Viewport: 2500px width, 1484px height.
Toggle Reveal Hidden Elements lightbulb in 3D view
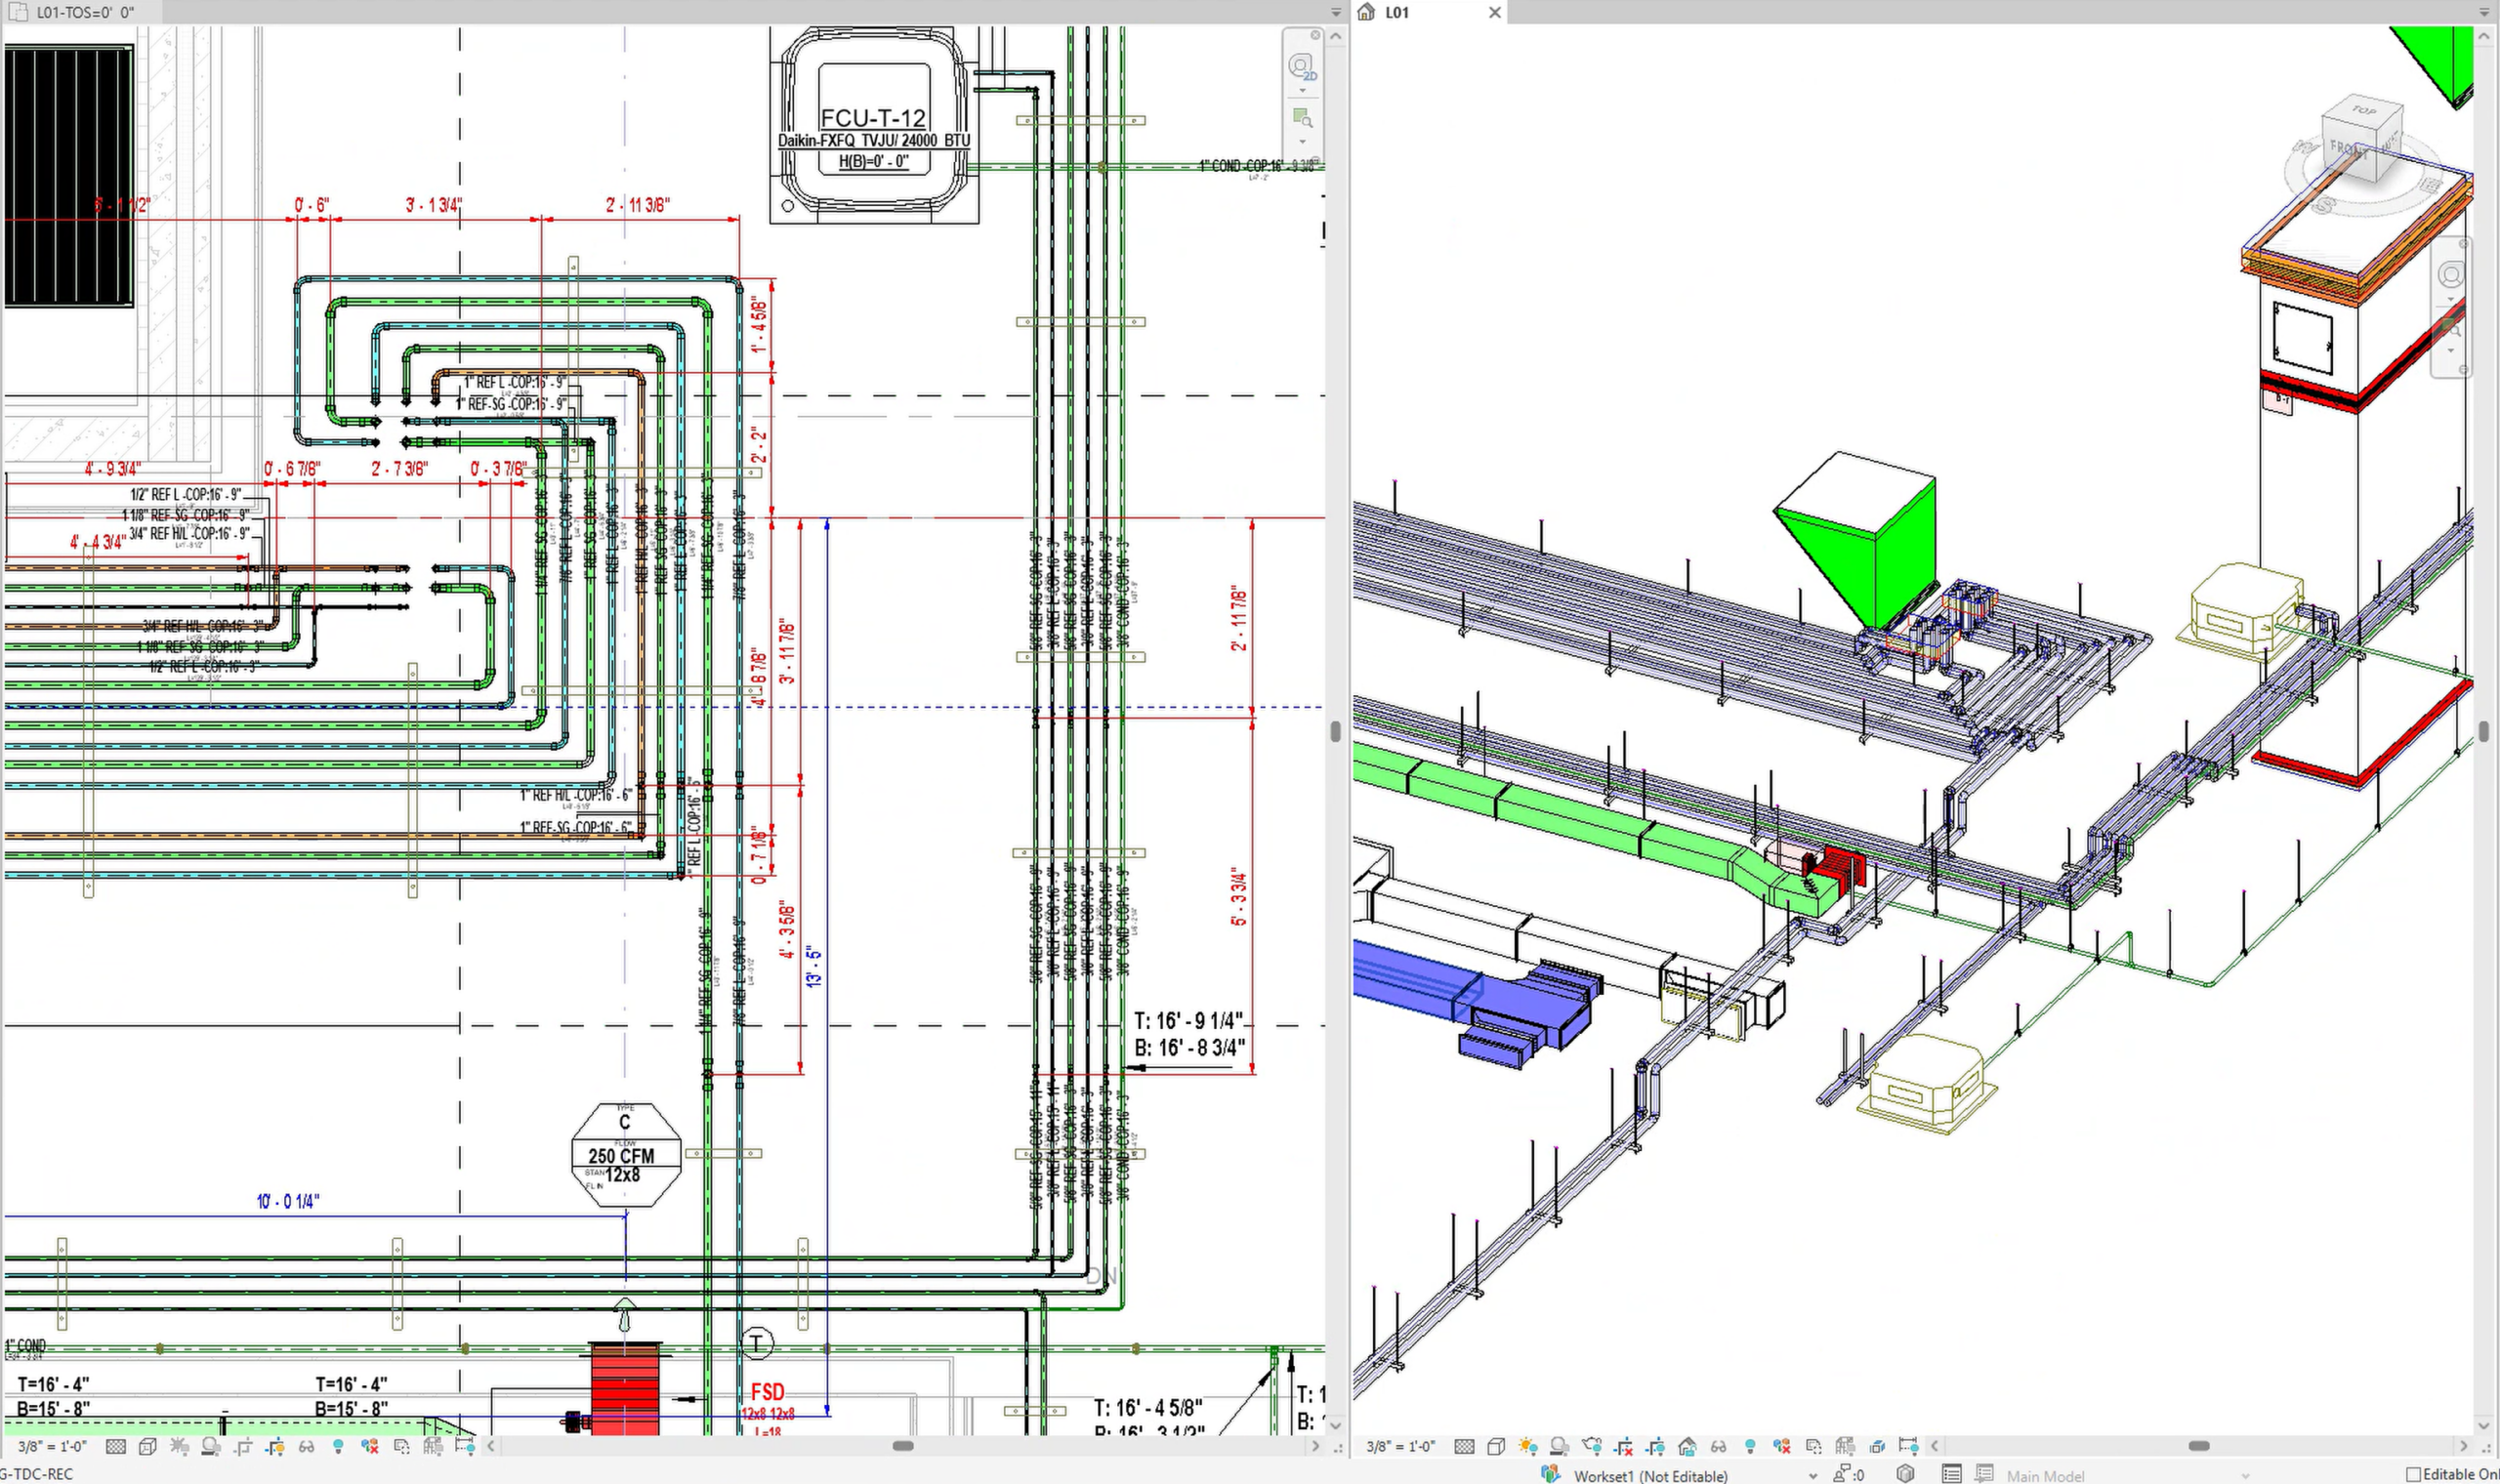click(1750, 1446)
